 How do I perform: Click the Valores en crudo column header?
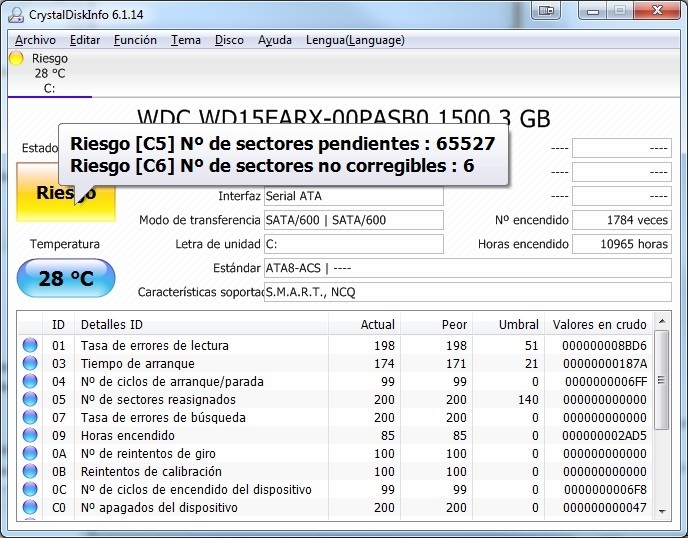click(x=599, y=324)
